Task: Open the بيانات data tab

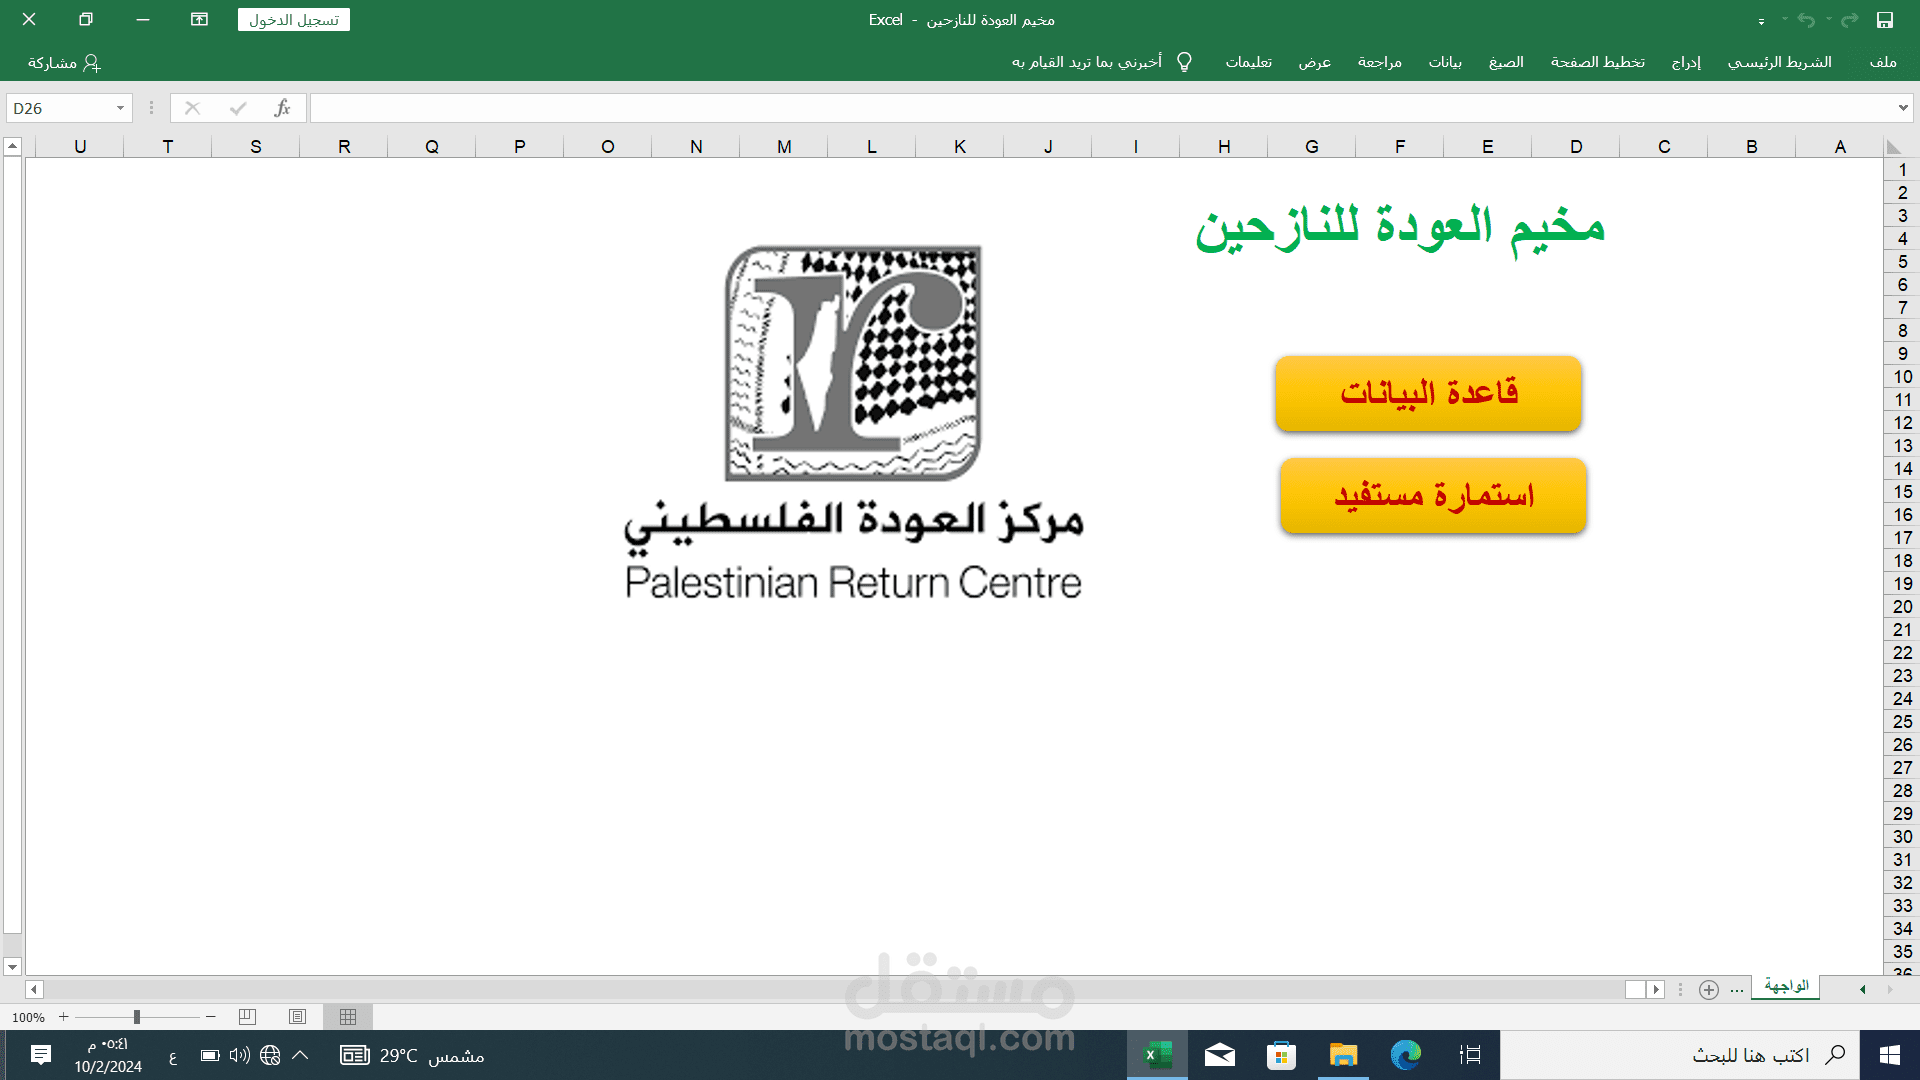Action: (1445, 62)
